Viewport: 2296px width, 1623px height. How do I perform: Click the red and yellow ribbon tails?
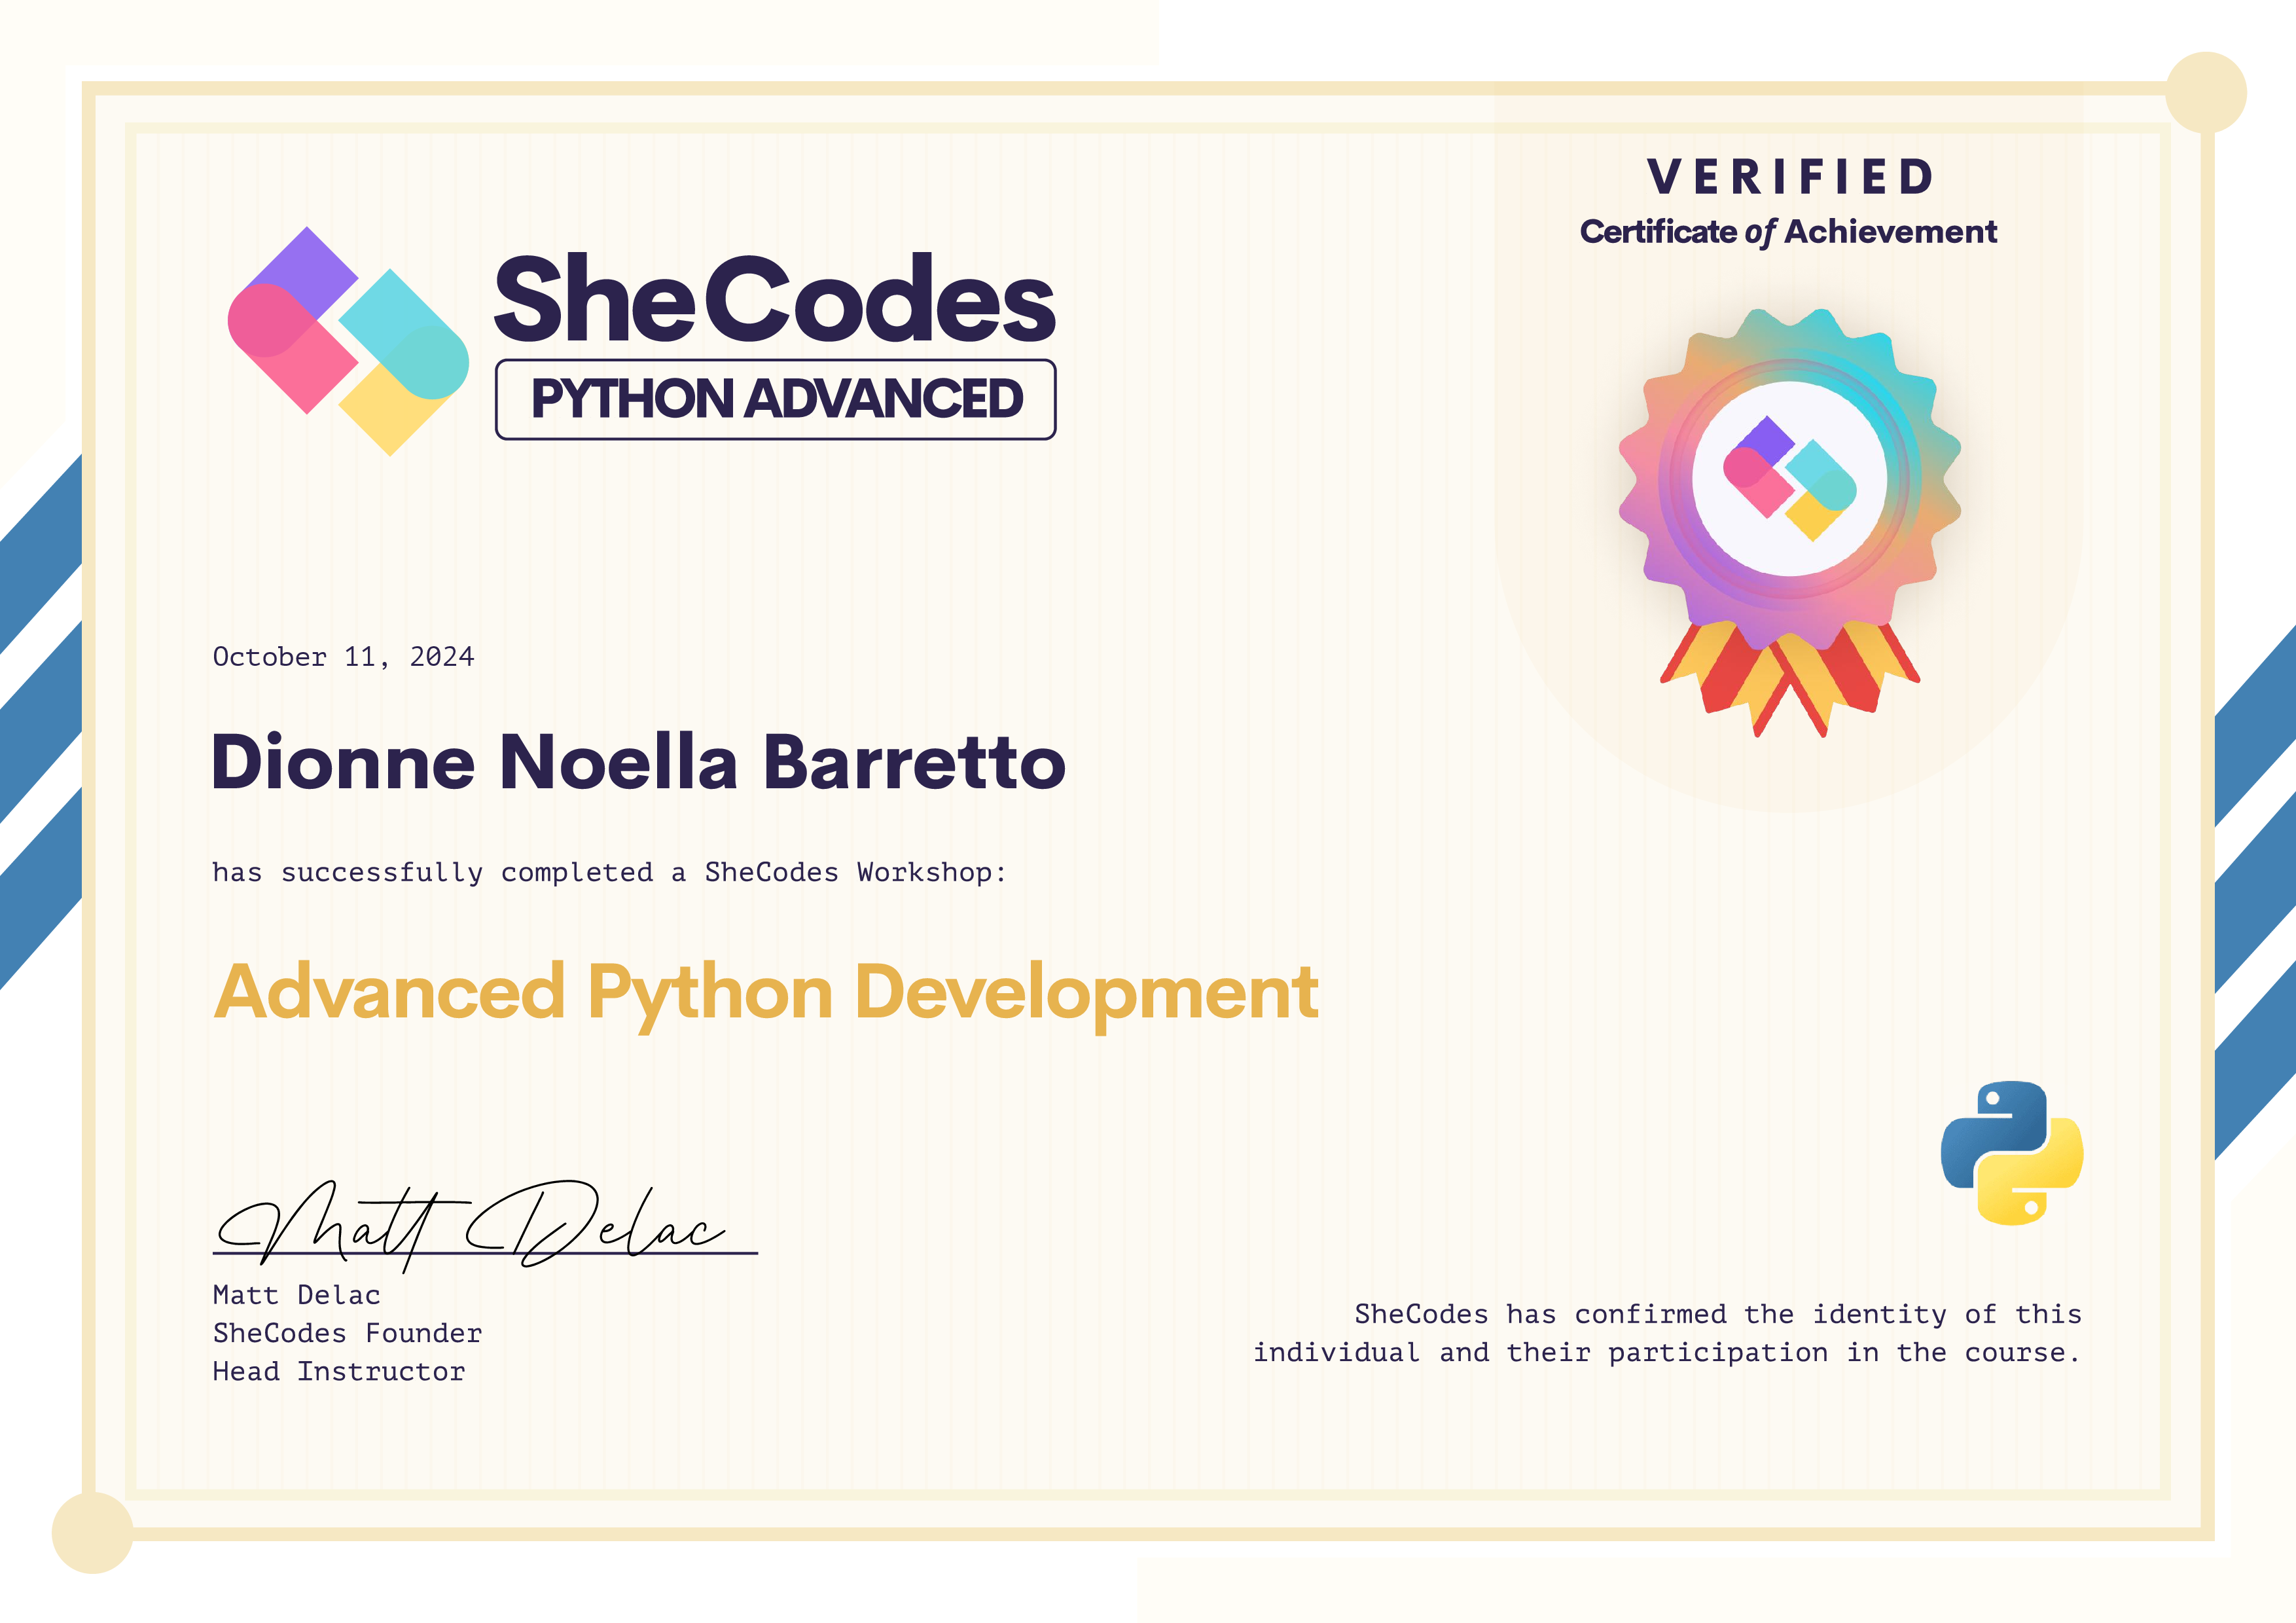tap(1790, 680)
